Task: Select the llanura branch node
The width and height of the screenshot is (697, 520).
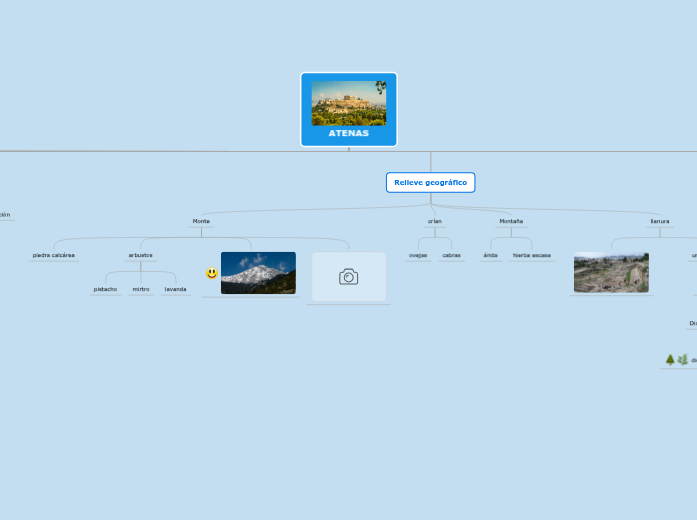Action: click(660, 221)
